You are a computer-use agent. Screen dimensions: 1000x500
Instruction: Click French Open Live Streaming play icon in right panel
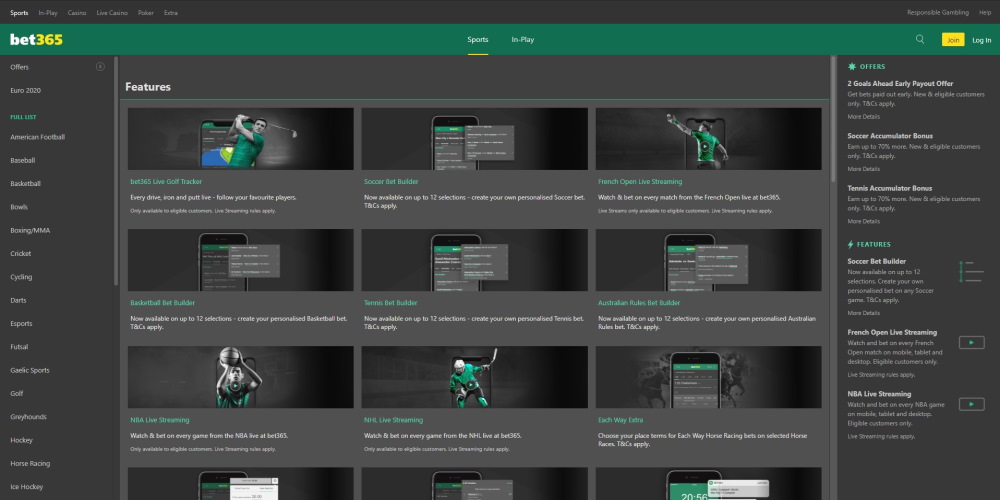tap(971, 342)
